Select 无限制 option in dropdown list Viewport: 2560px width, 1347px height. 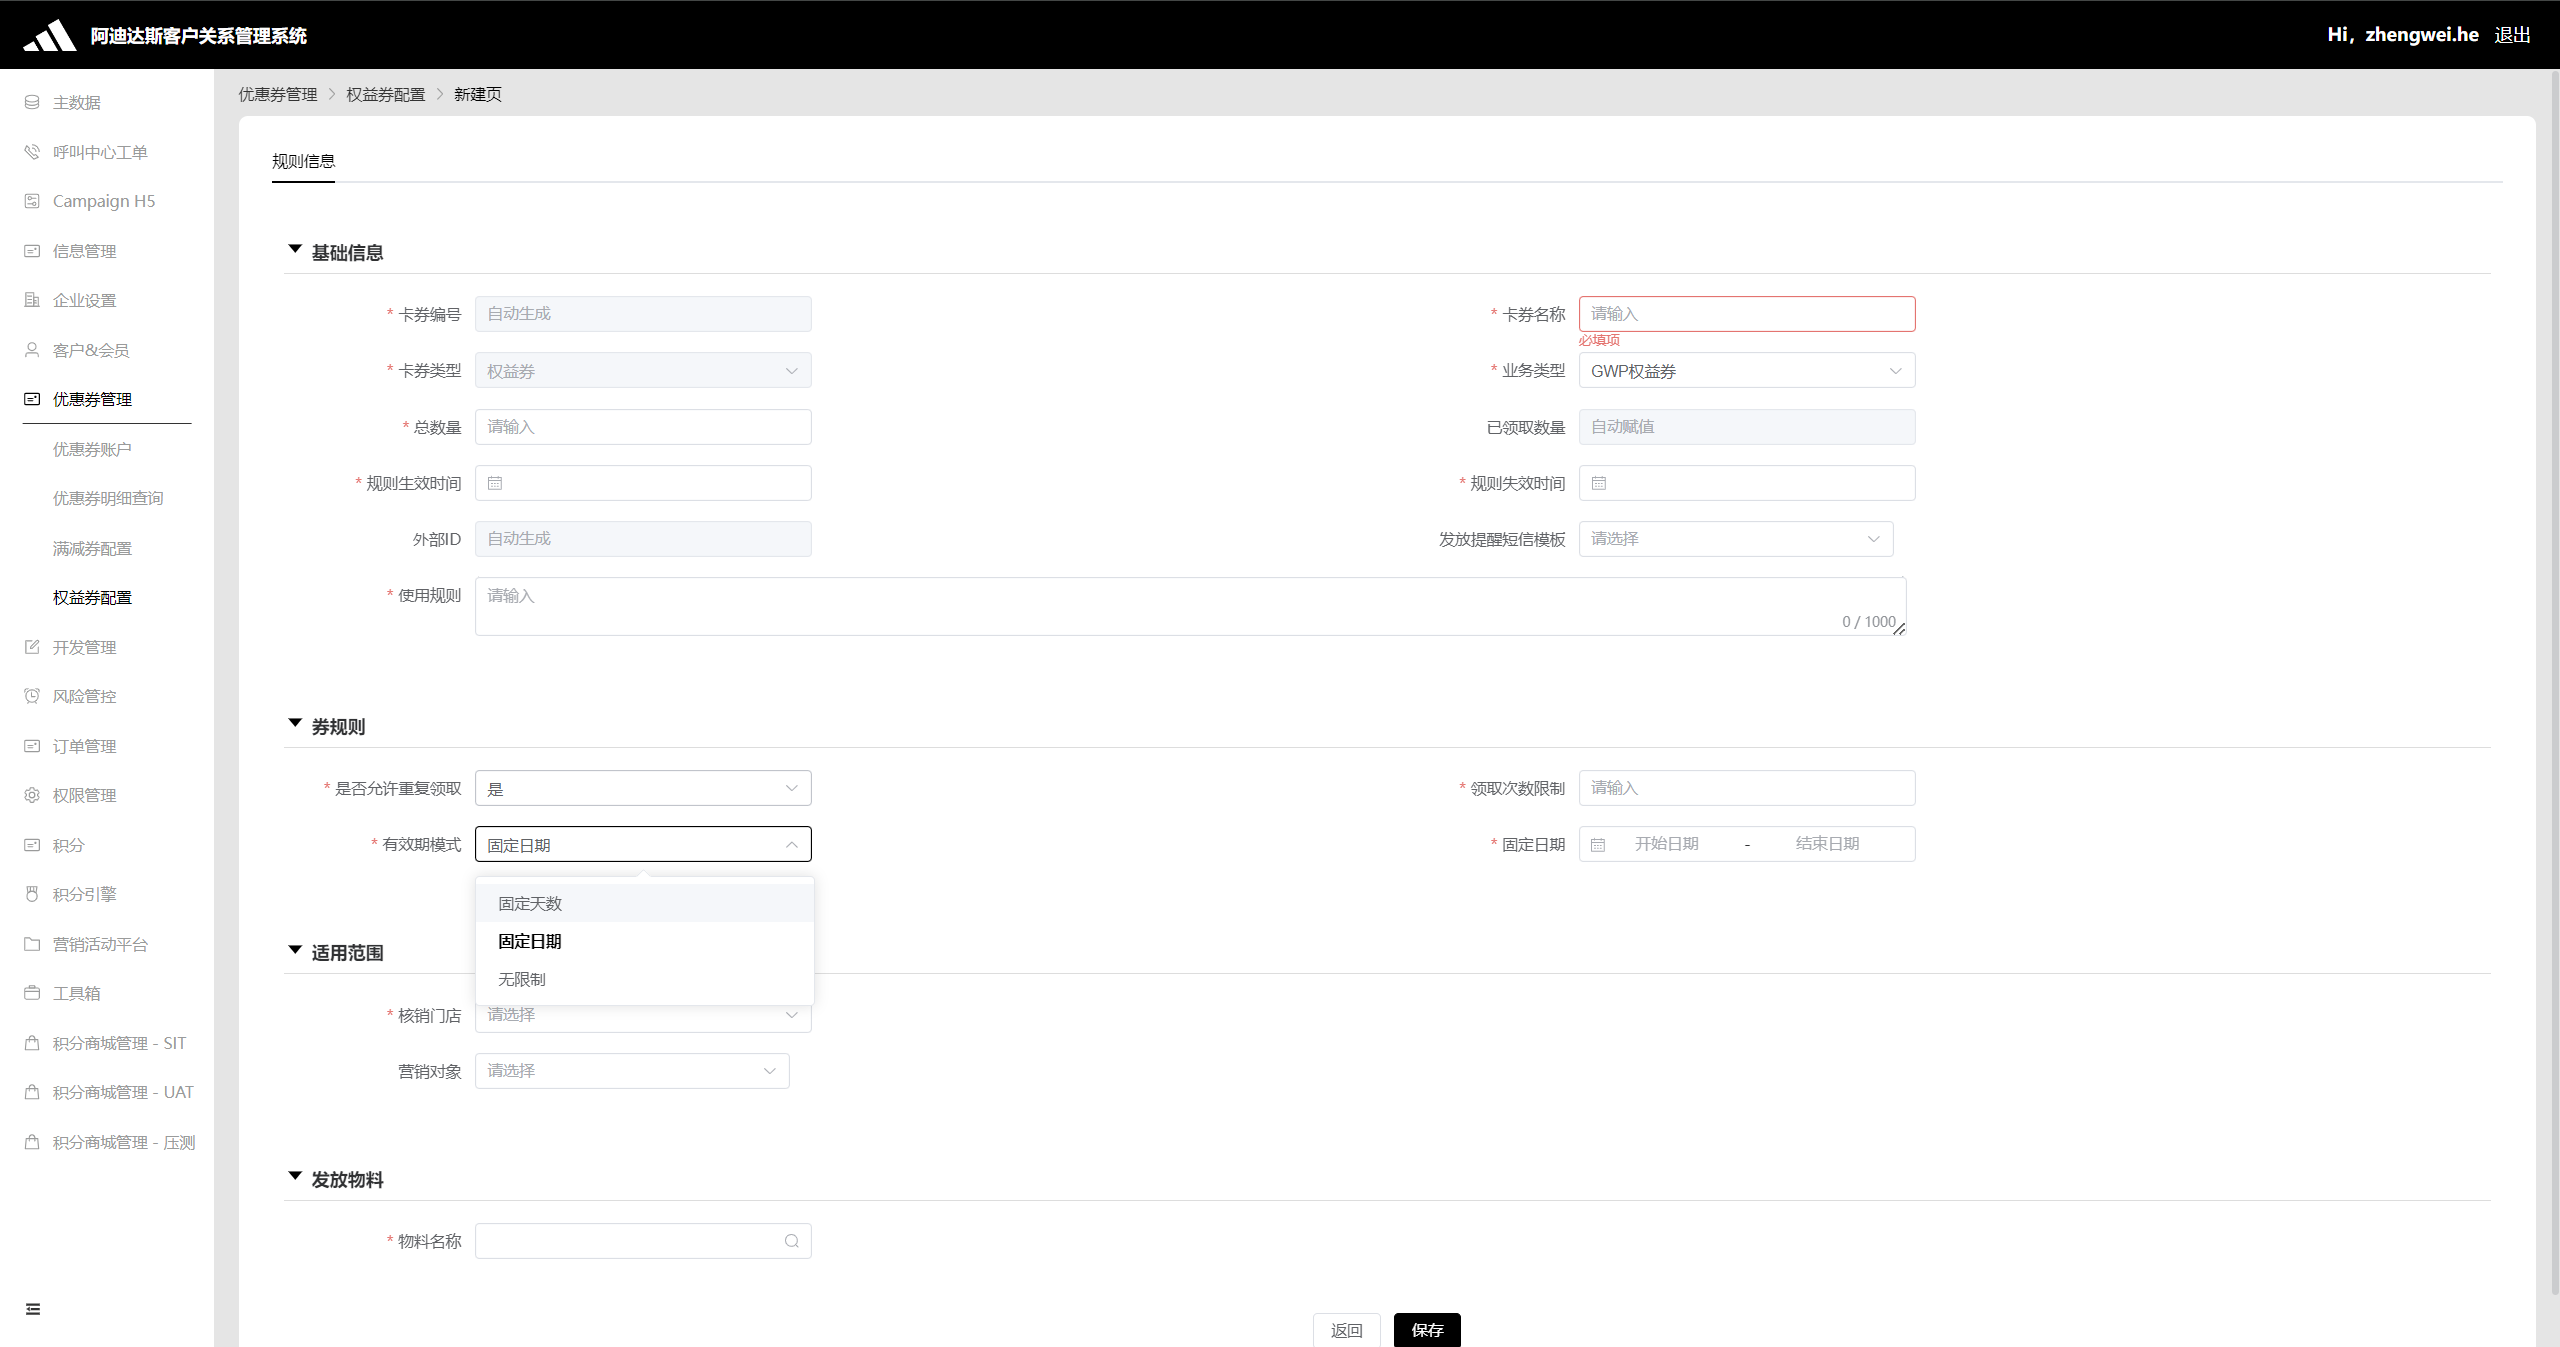pos(645,979)
